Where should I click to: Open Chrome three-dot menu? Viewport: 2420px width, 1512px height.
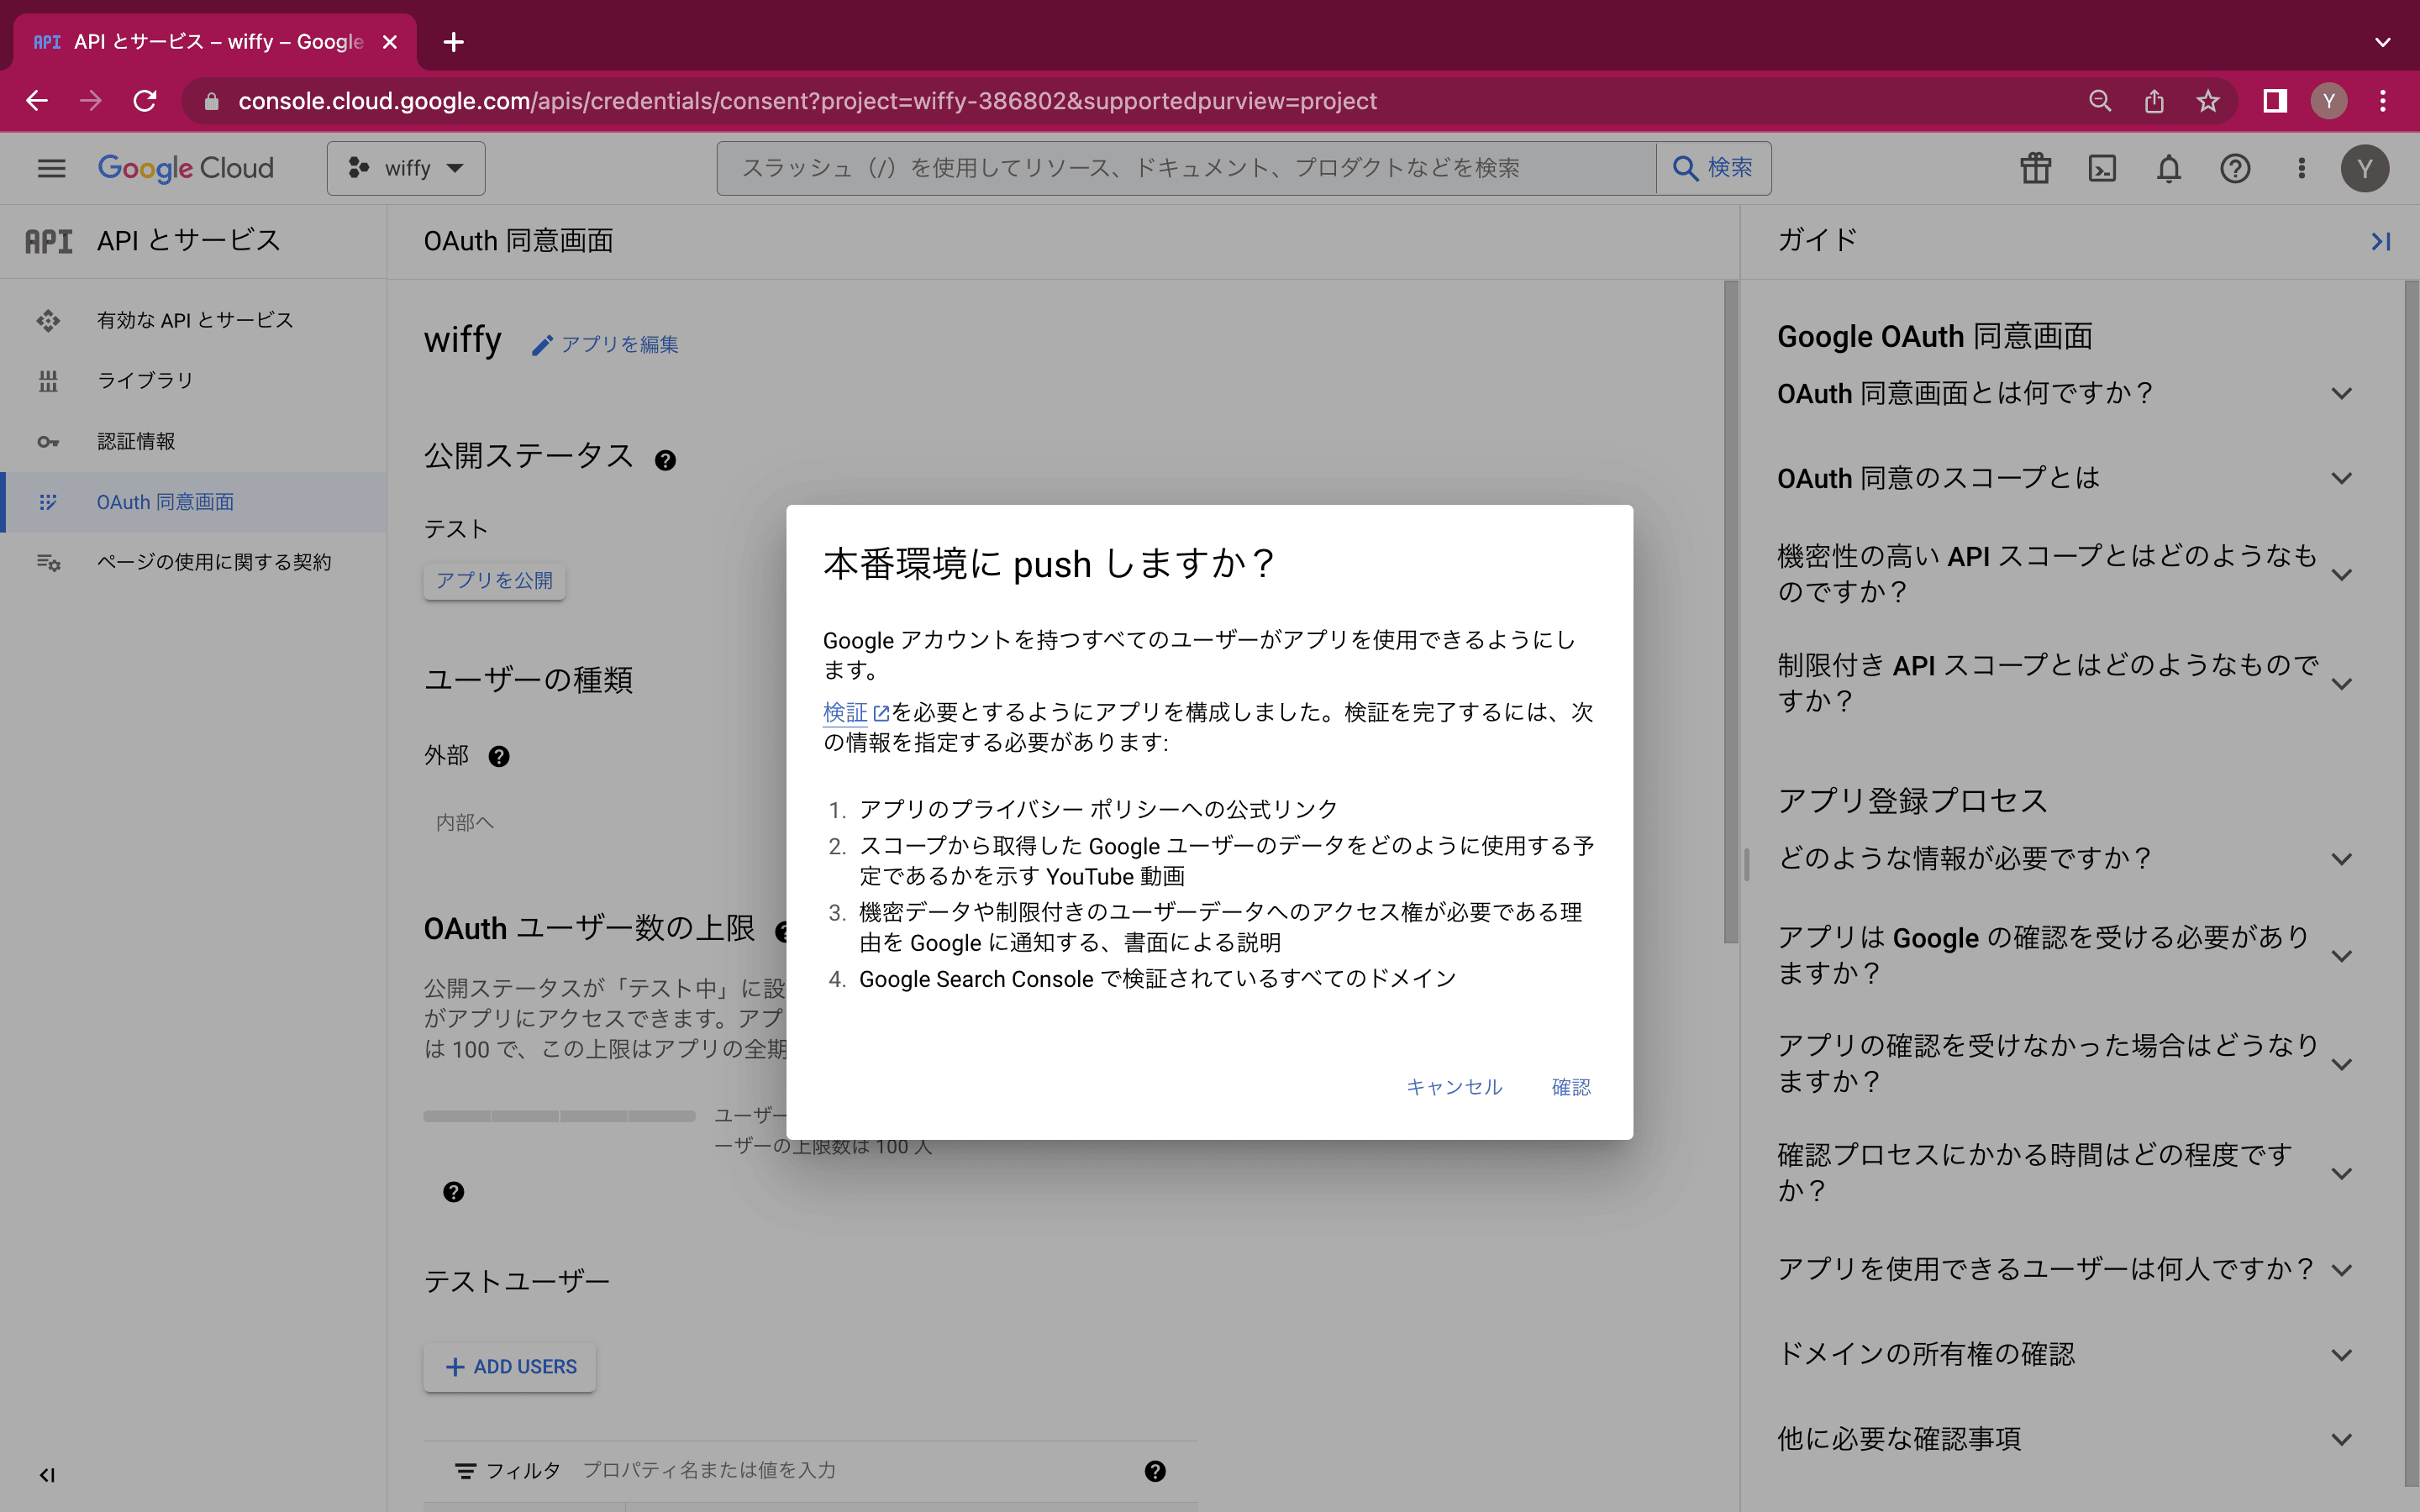click(x=2383, y=101)
